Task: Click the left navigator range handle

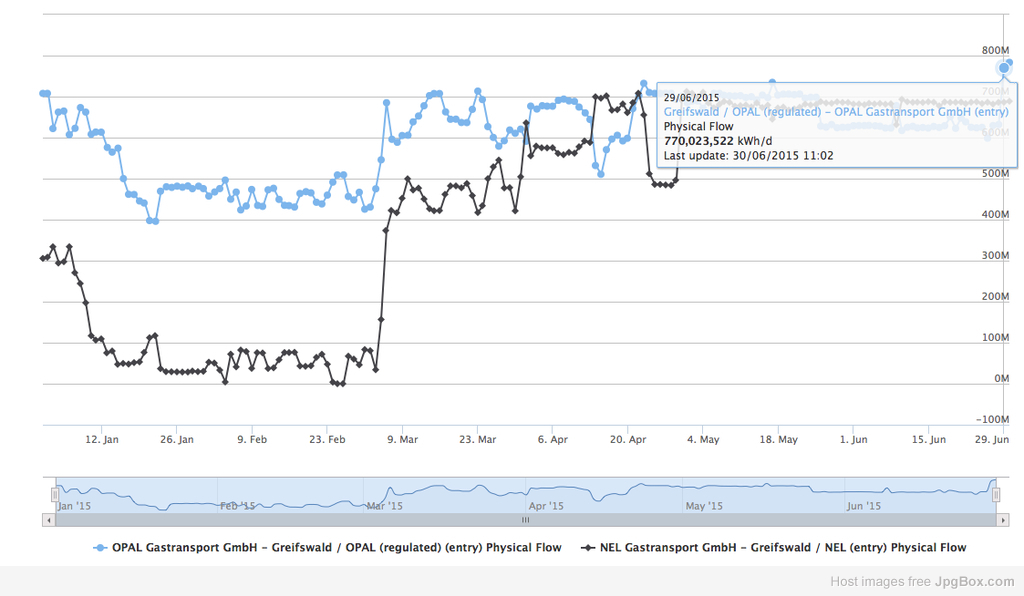Action: (x=55, y=494)
